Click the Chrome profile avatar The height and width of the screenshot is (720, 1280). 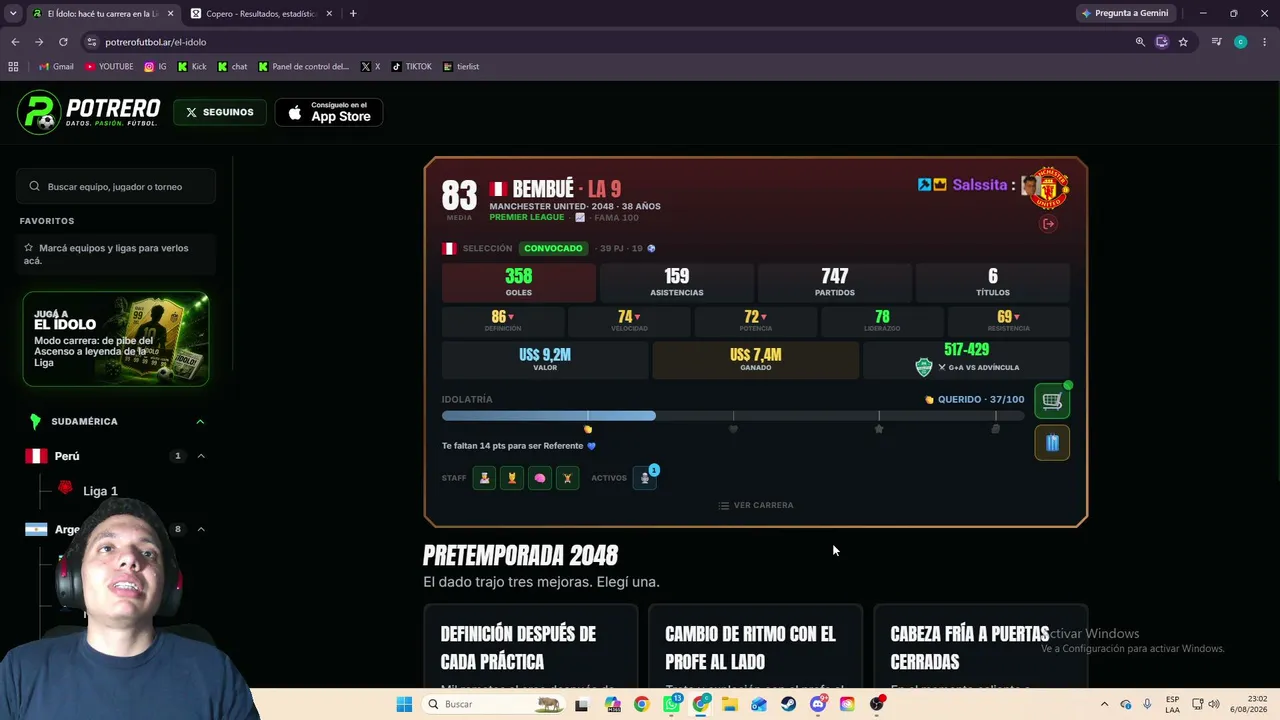click(x=1240, y=42)
